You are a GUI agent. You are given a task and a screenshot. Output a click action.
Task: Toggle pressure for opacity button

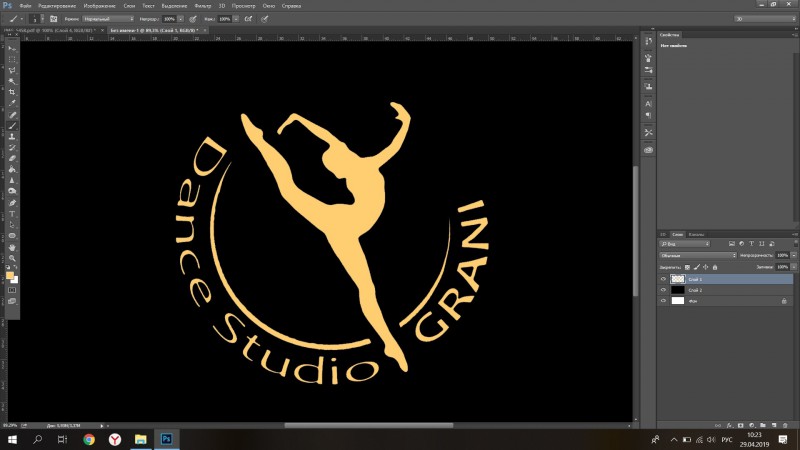coord(193,19)
